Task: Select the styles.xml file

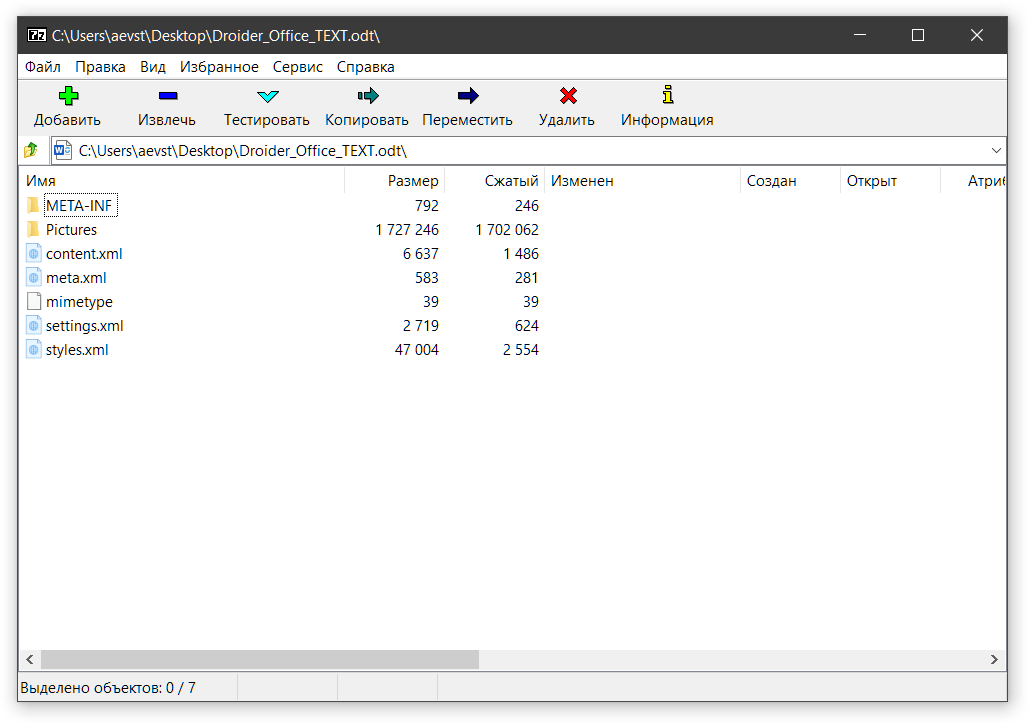Action: [x=77, y=350]
